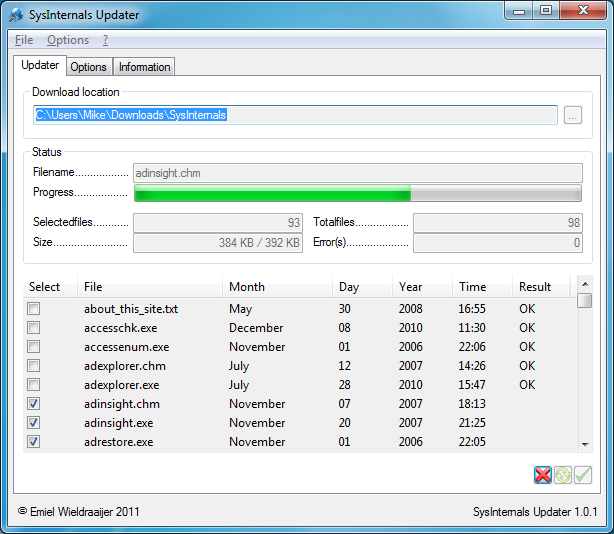
Task: Click the SysInternals Updater 1.0.1 version text
Action: click(535, 512)
